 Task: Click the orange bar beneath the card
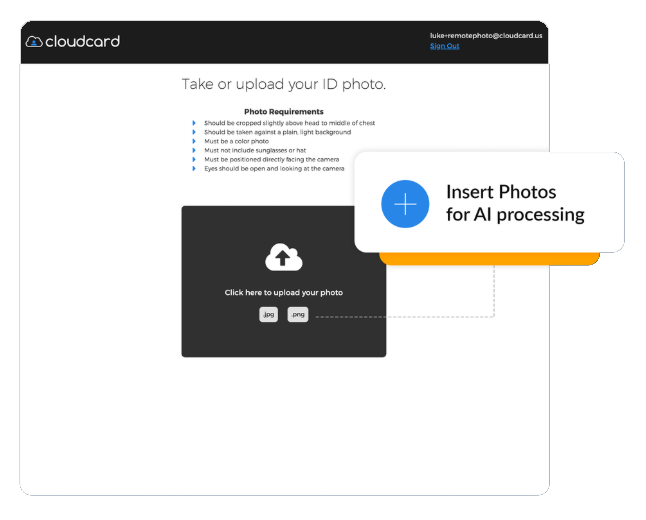[490, 258]
